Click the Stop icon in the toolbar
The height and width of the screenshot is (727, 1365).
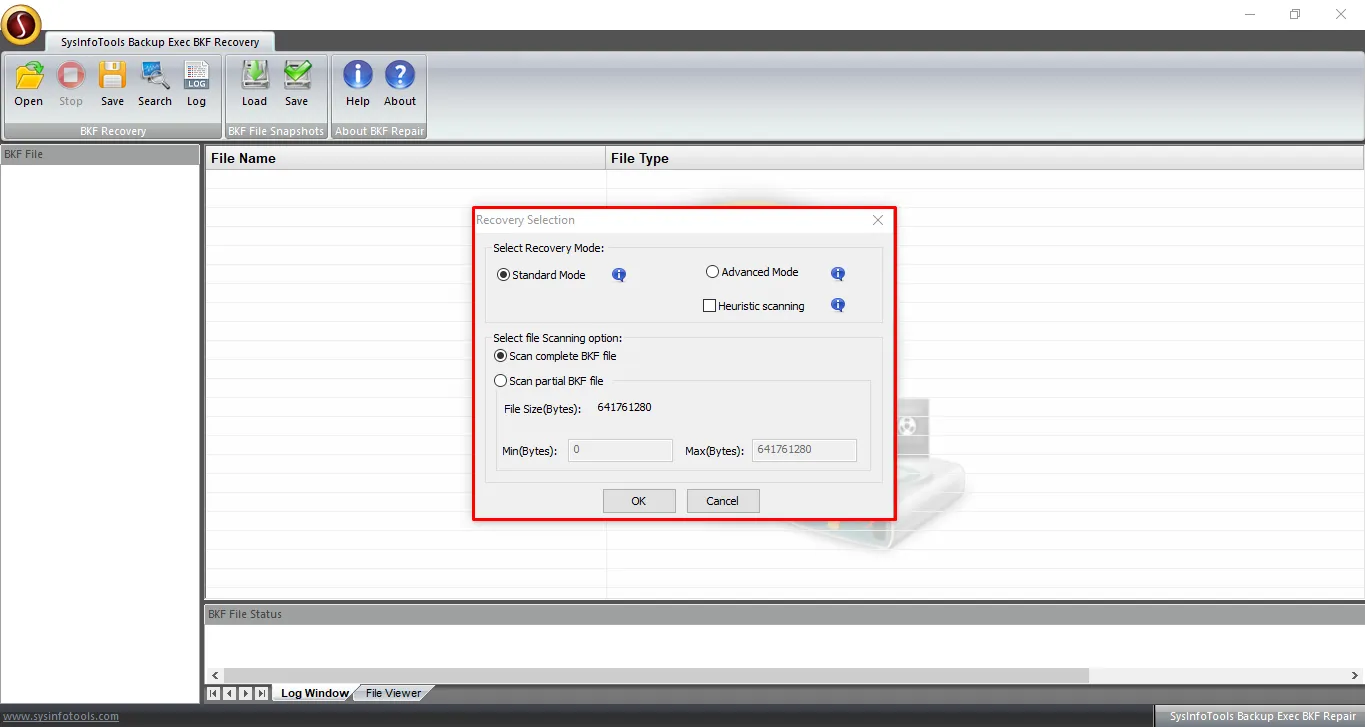tap(71, 83)
